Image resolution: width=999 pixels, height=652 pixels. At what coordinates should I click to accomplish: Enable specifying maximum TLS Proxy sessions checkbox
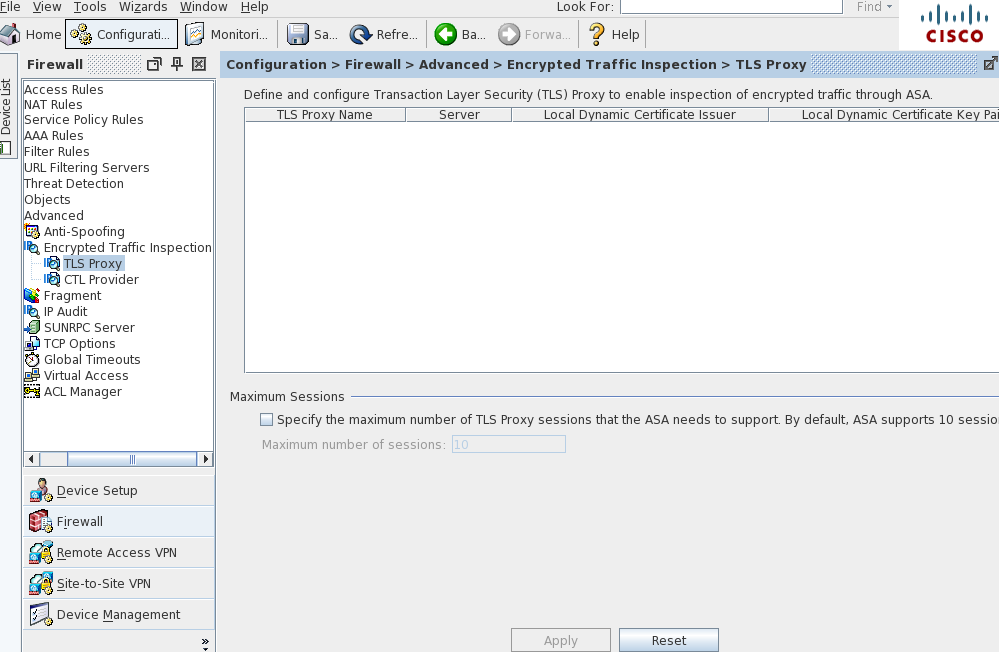tap(266, 419)
